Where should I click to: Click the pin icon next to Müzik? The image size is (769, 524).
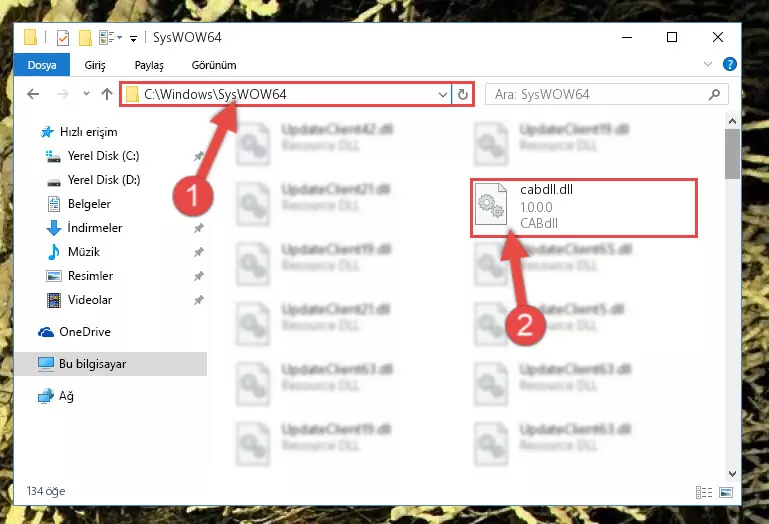198,252
